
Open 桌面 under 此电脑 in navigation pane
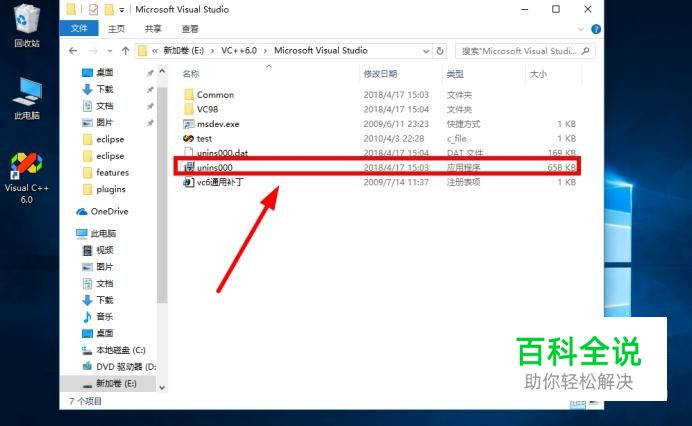pos(98,333)
